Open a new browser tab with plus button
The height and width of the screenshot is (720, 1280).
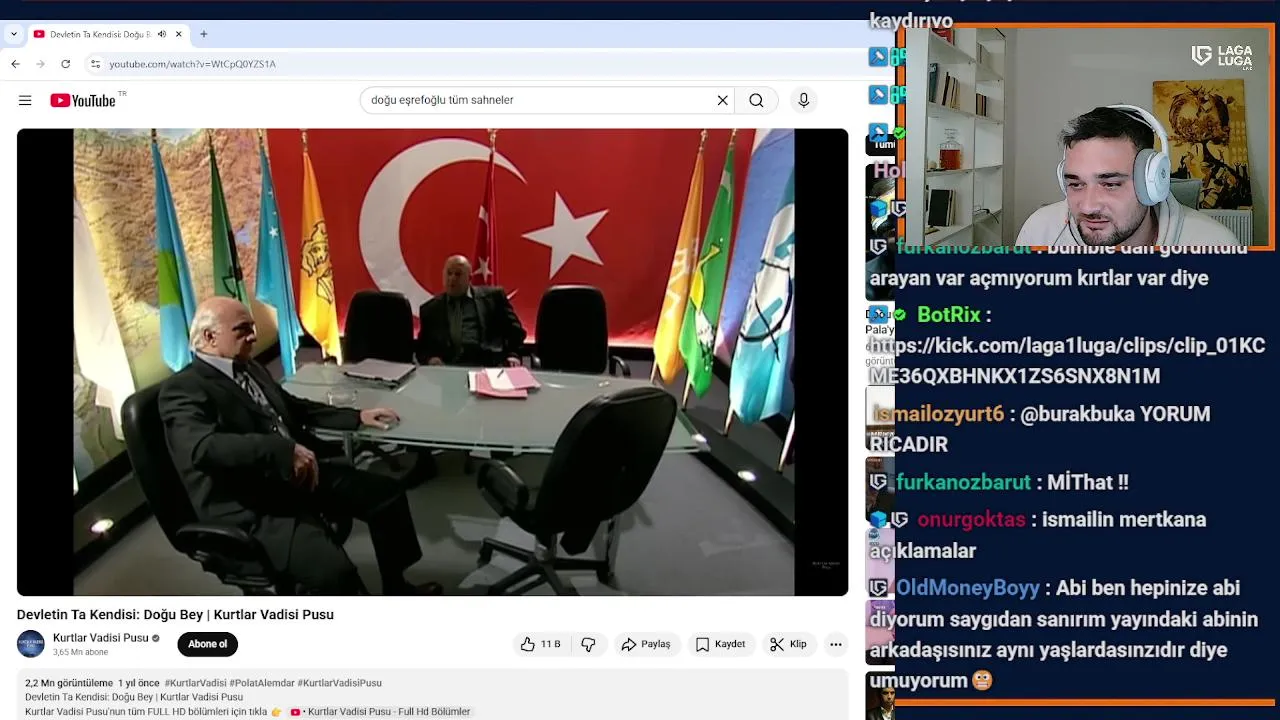(x=204, y=34)
